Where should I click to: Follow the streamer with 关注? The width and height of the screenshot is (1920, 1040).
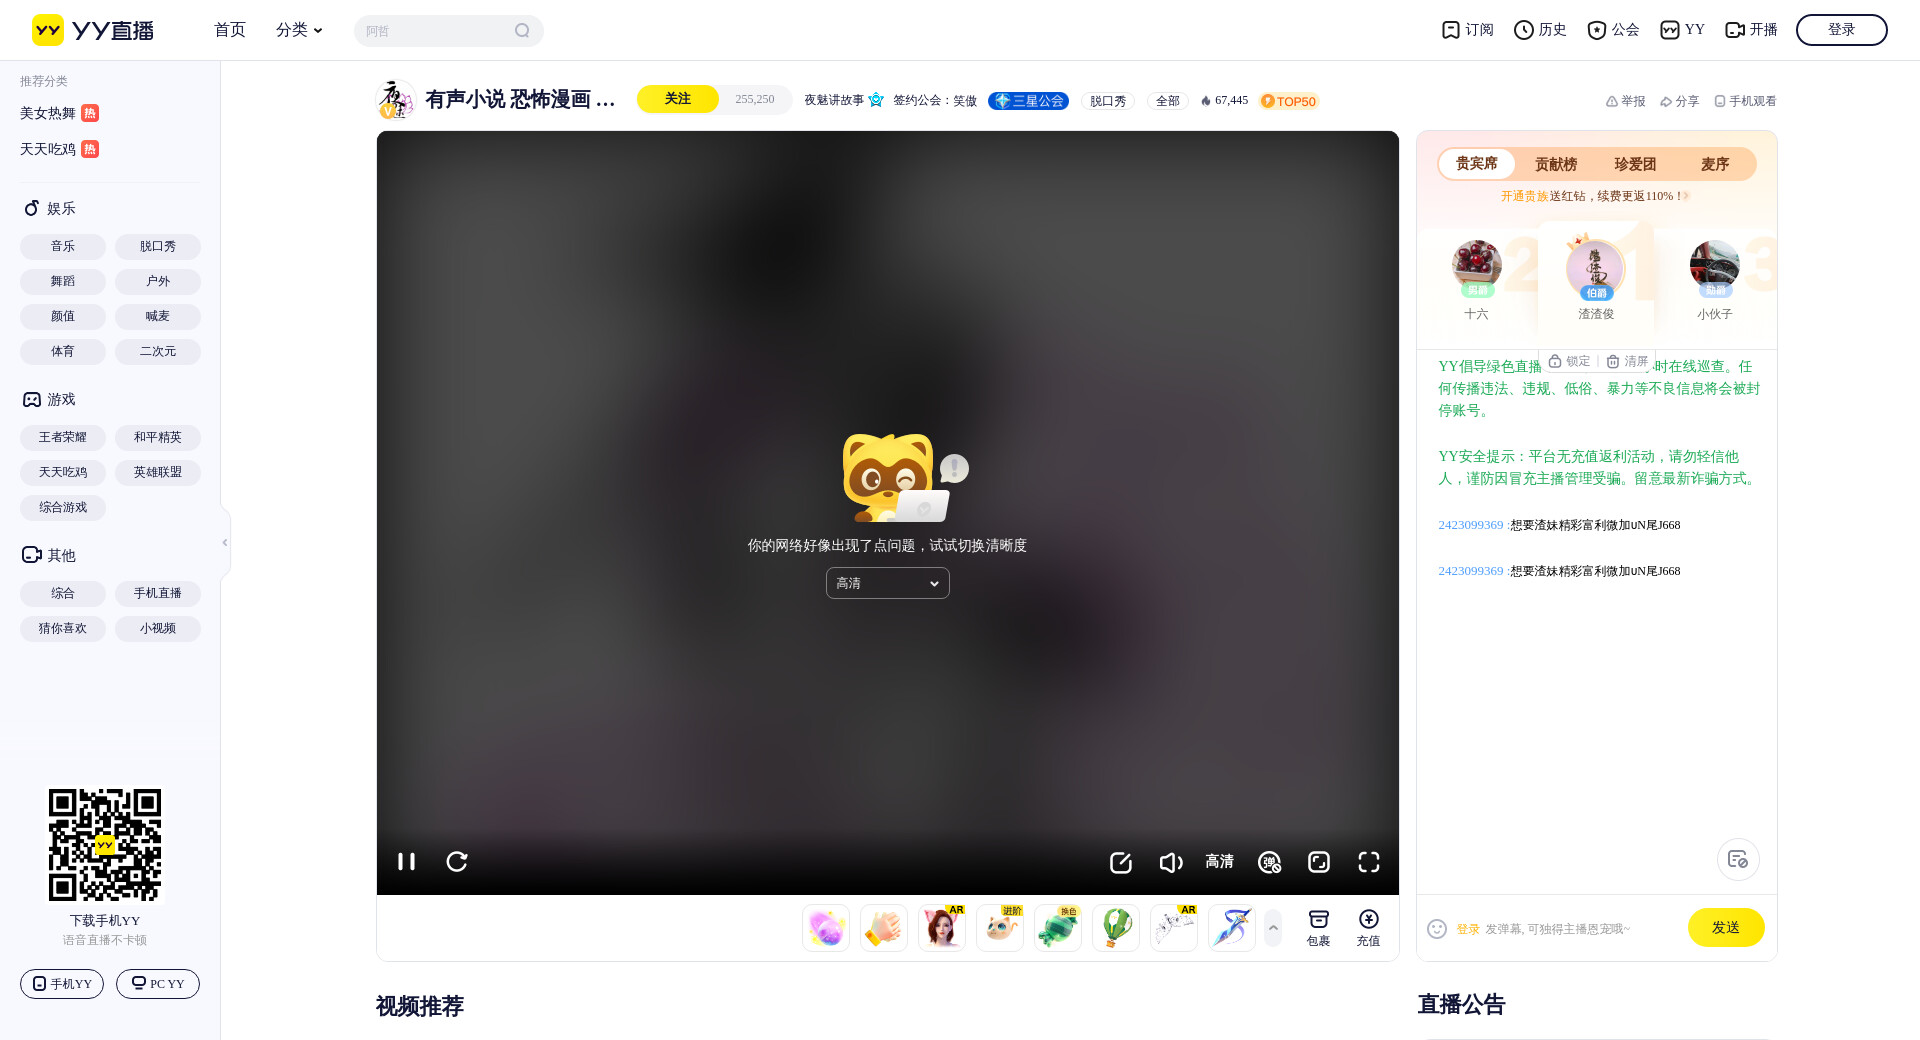click(678, 99)
